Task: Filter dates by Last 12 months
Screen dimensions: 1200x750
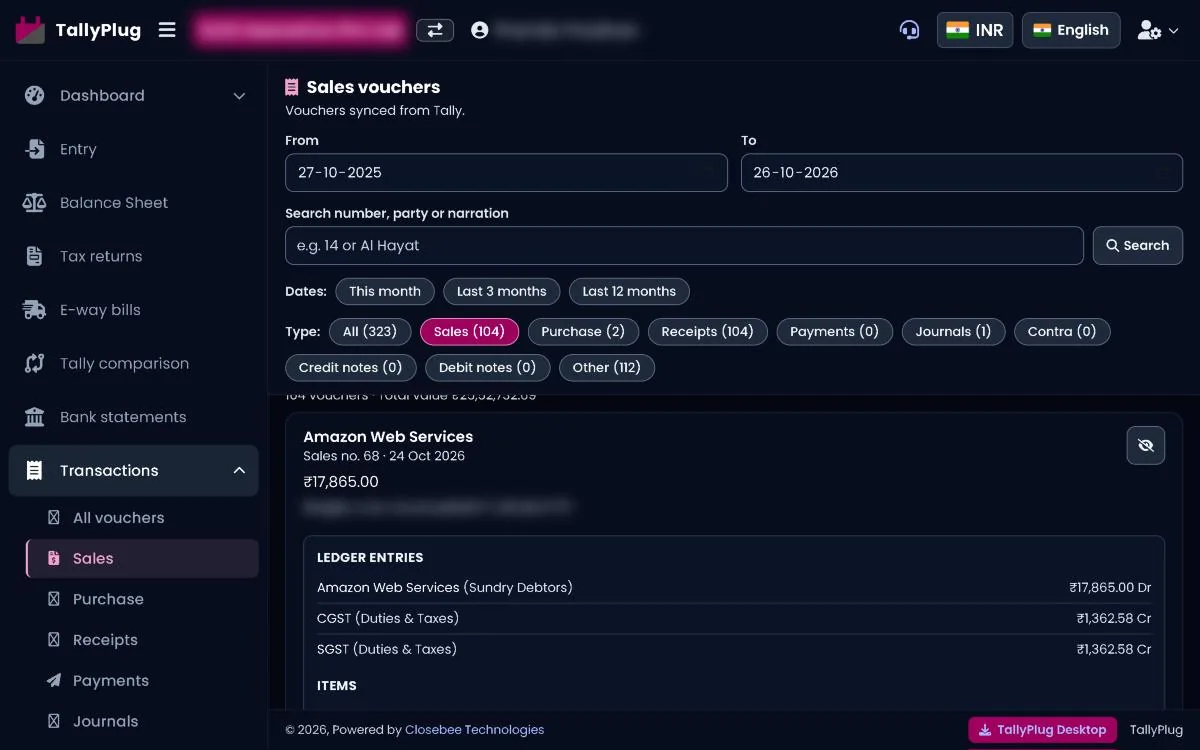Action: [629, 292]
